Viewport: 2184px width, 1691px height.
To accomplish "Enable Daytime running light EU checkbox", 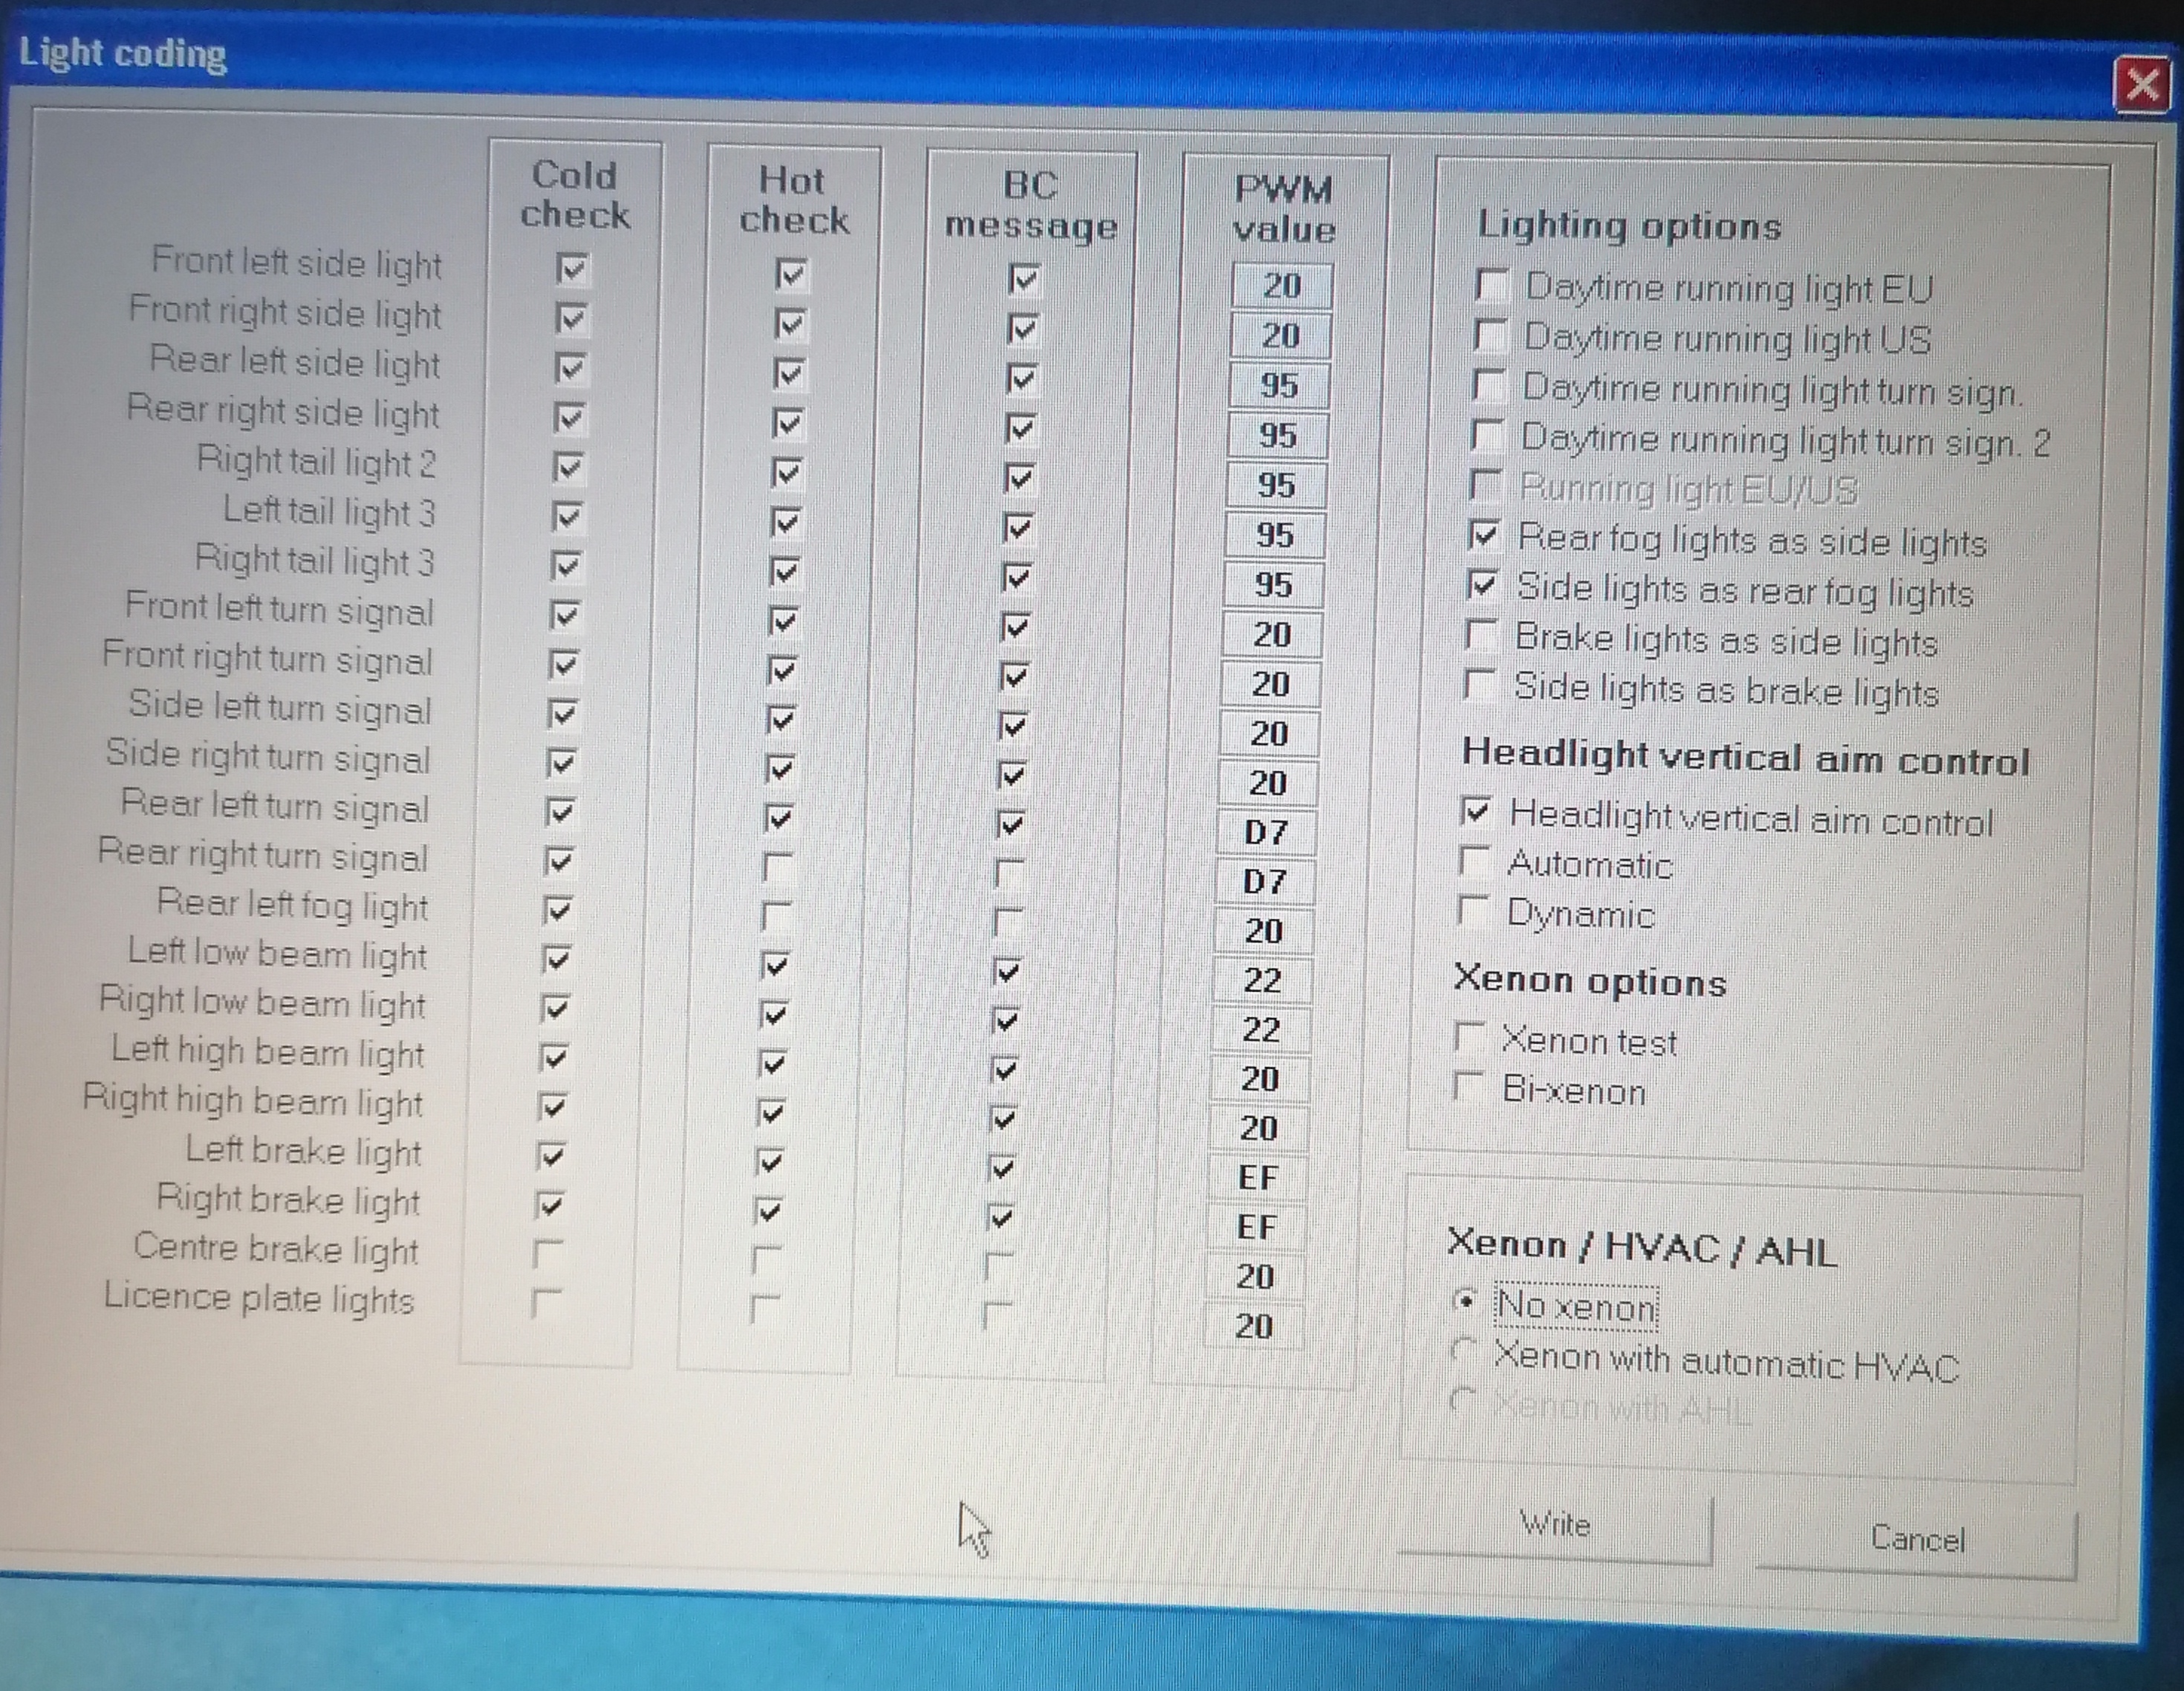I will click(1492, 285).
